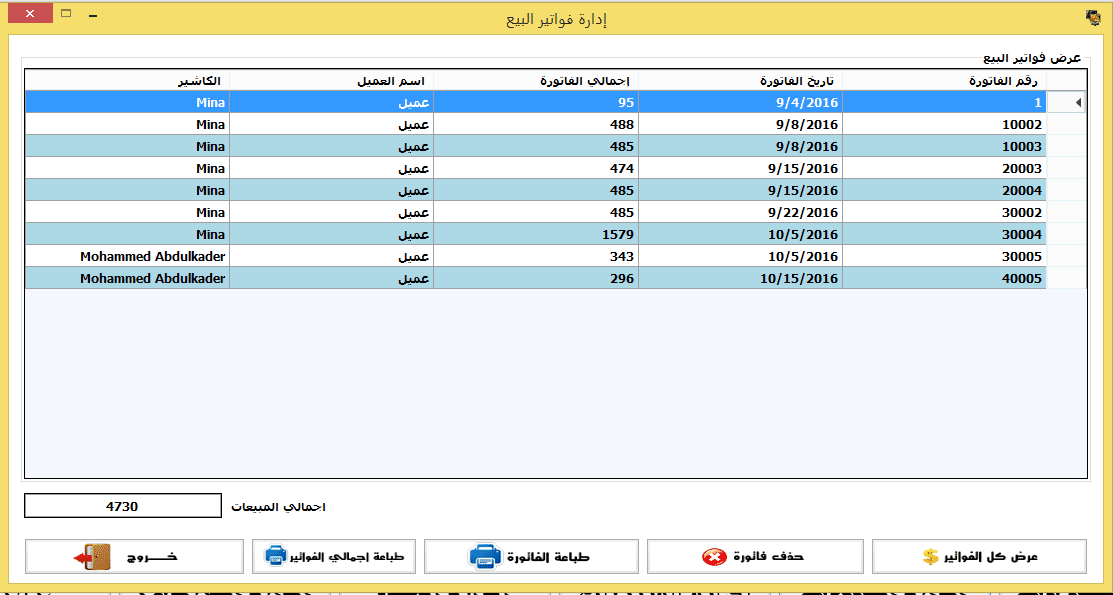Screen dimensions: 1113x595
Task: Click row header of invoice 20003
Action: coord(1066,169)
